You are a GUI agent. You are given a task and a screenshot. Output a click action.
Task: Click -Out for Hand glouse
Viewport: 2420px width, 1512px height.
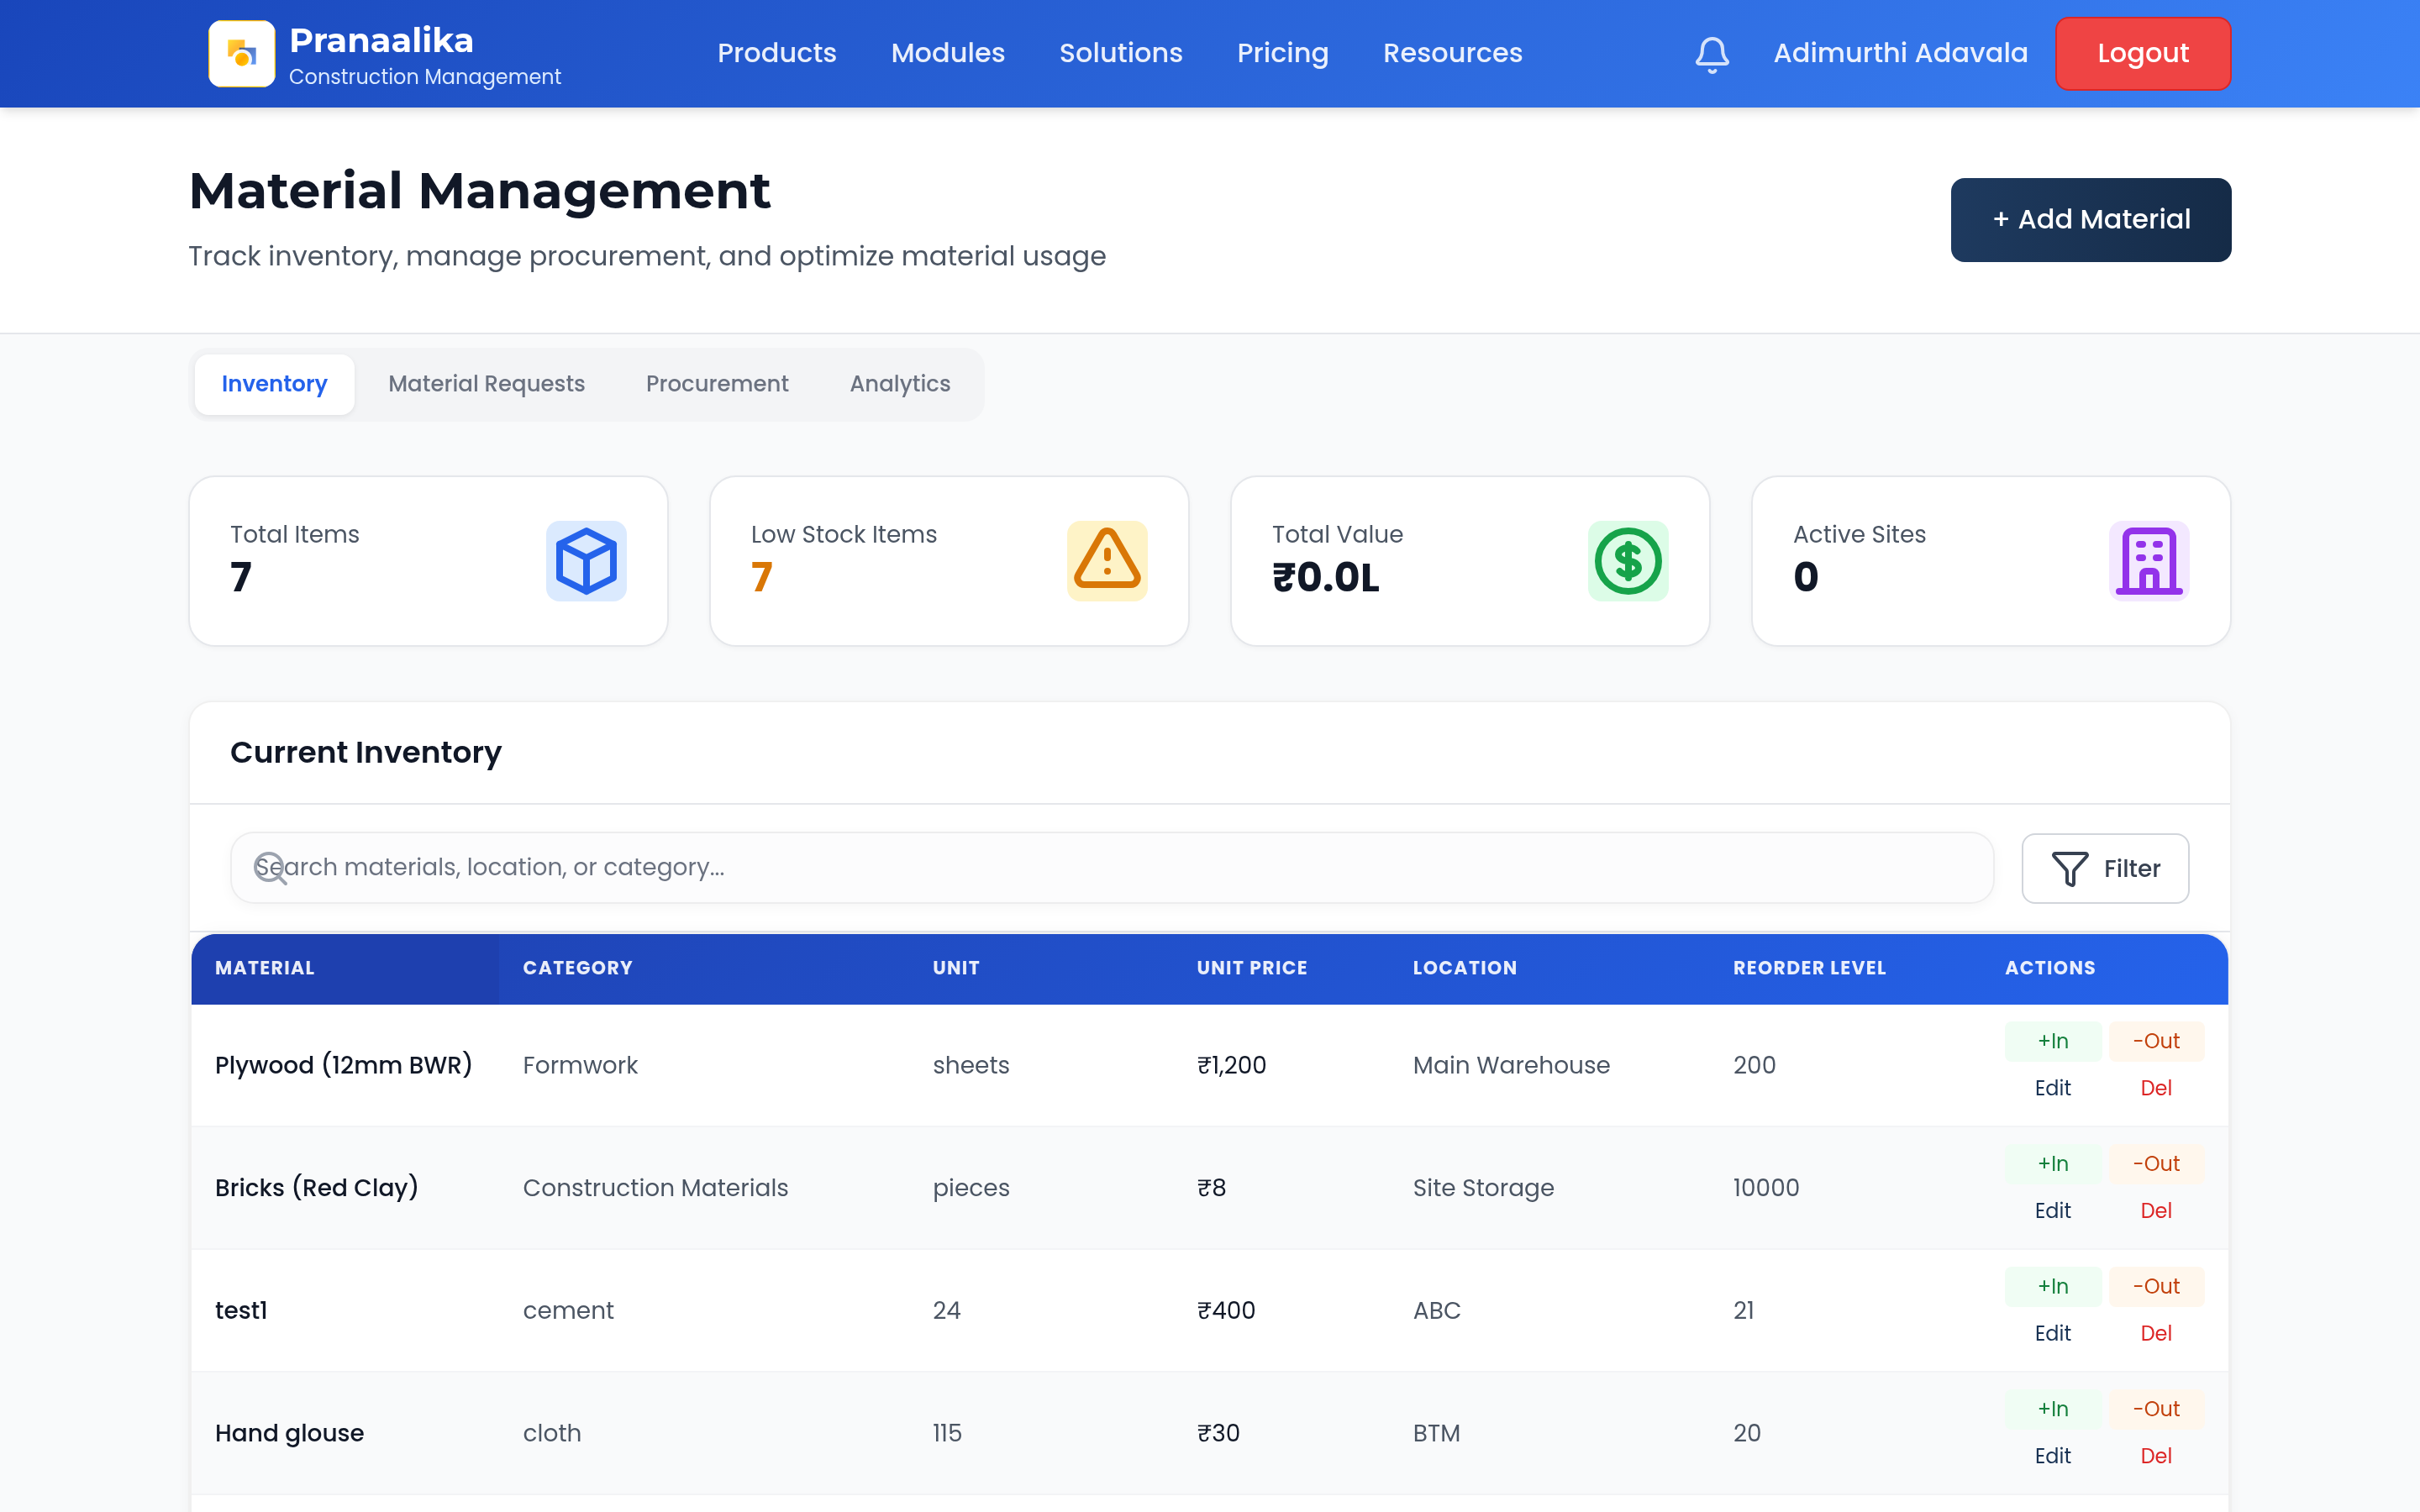pos(2156,1410)
